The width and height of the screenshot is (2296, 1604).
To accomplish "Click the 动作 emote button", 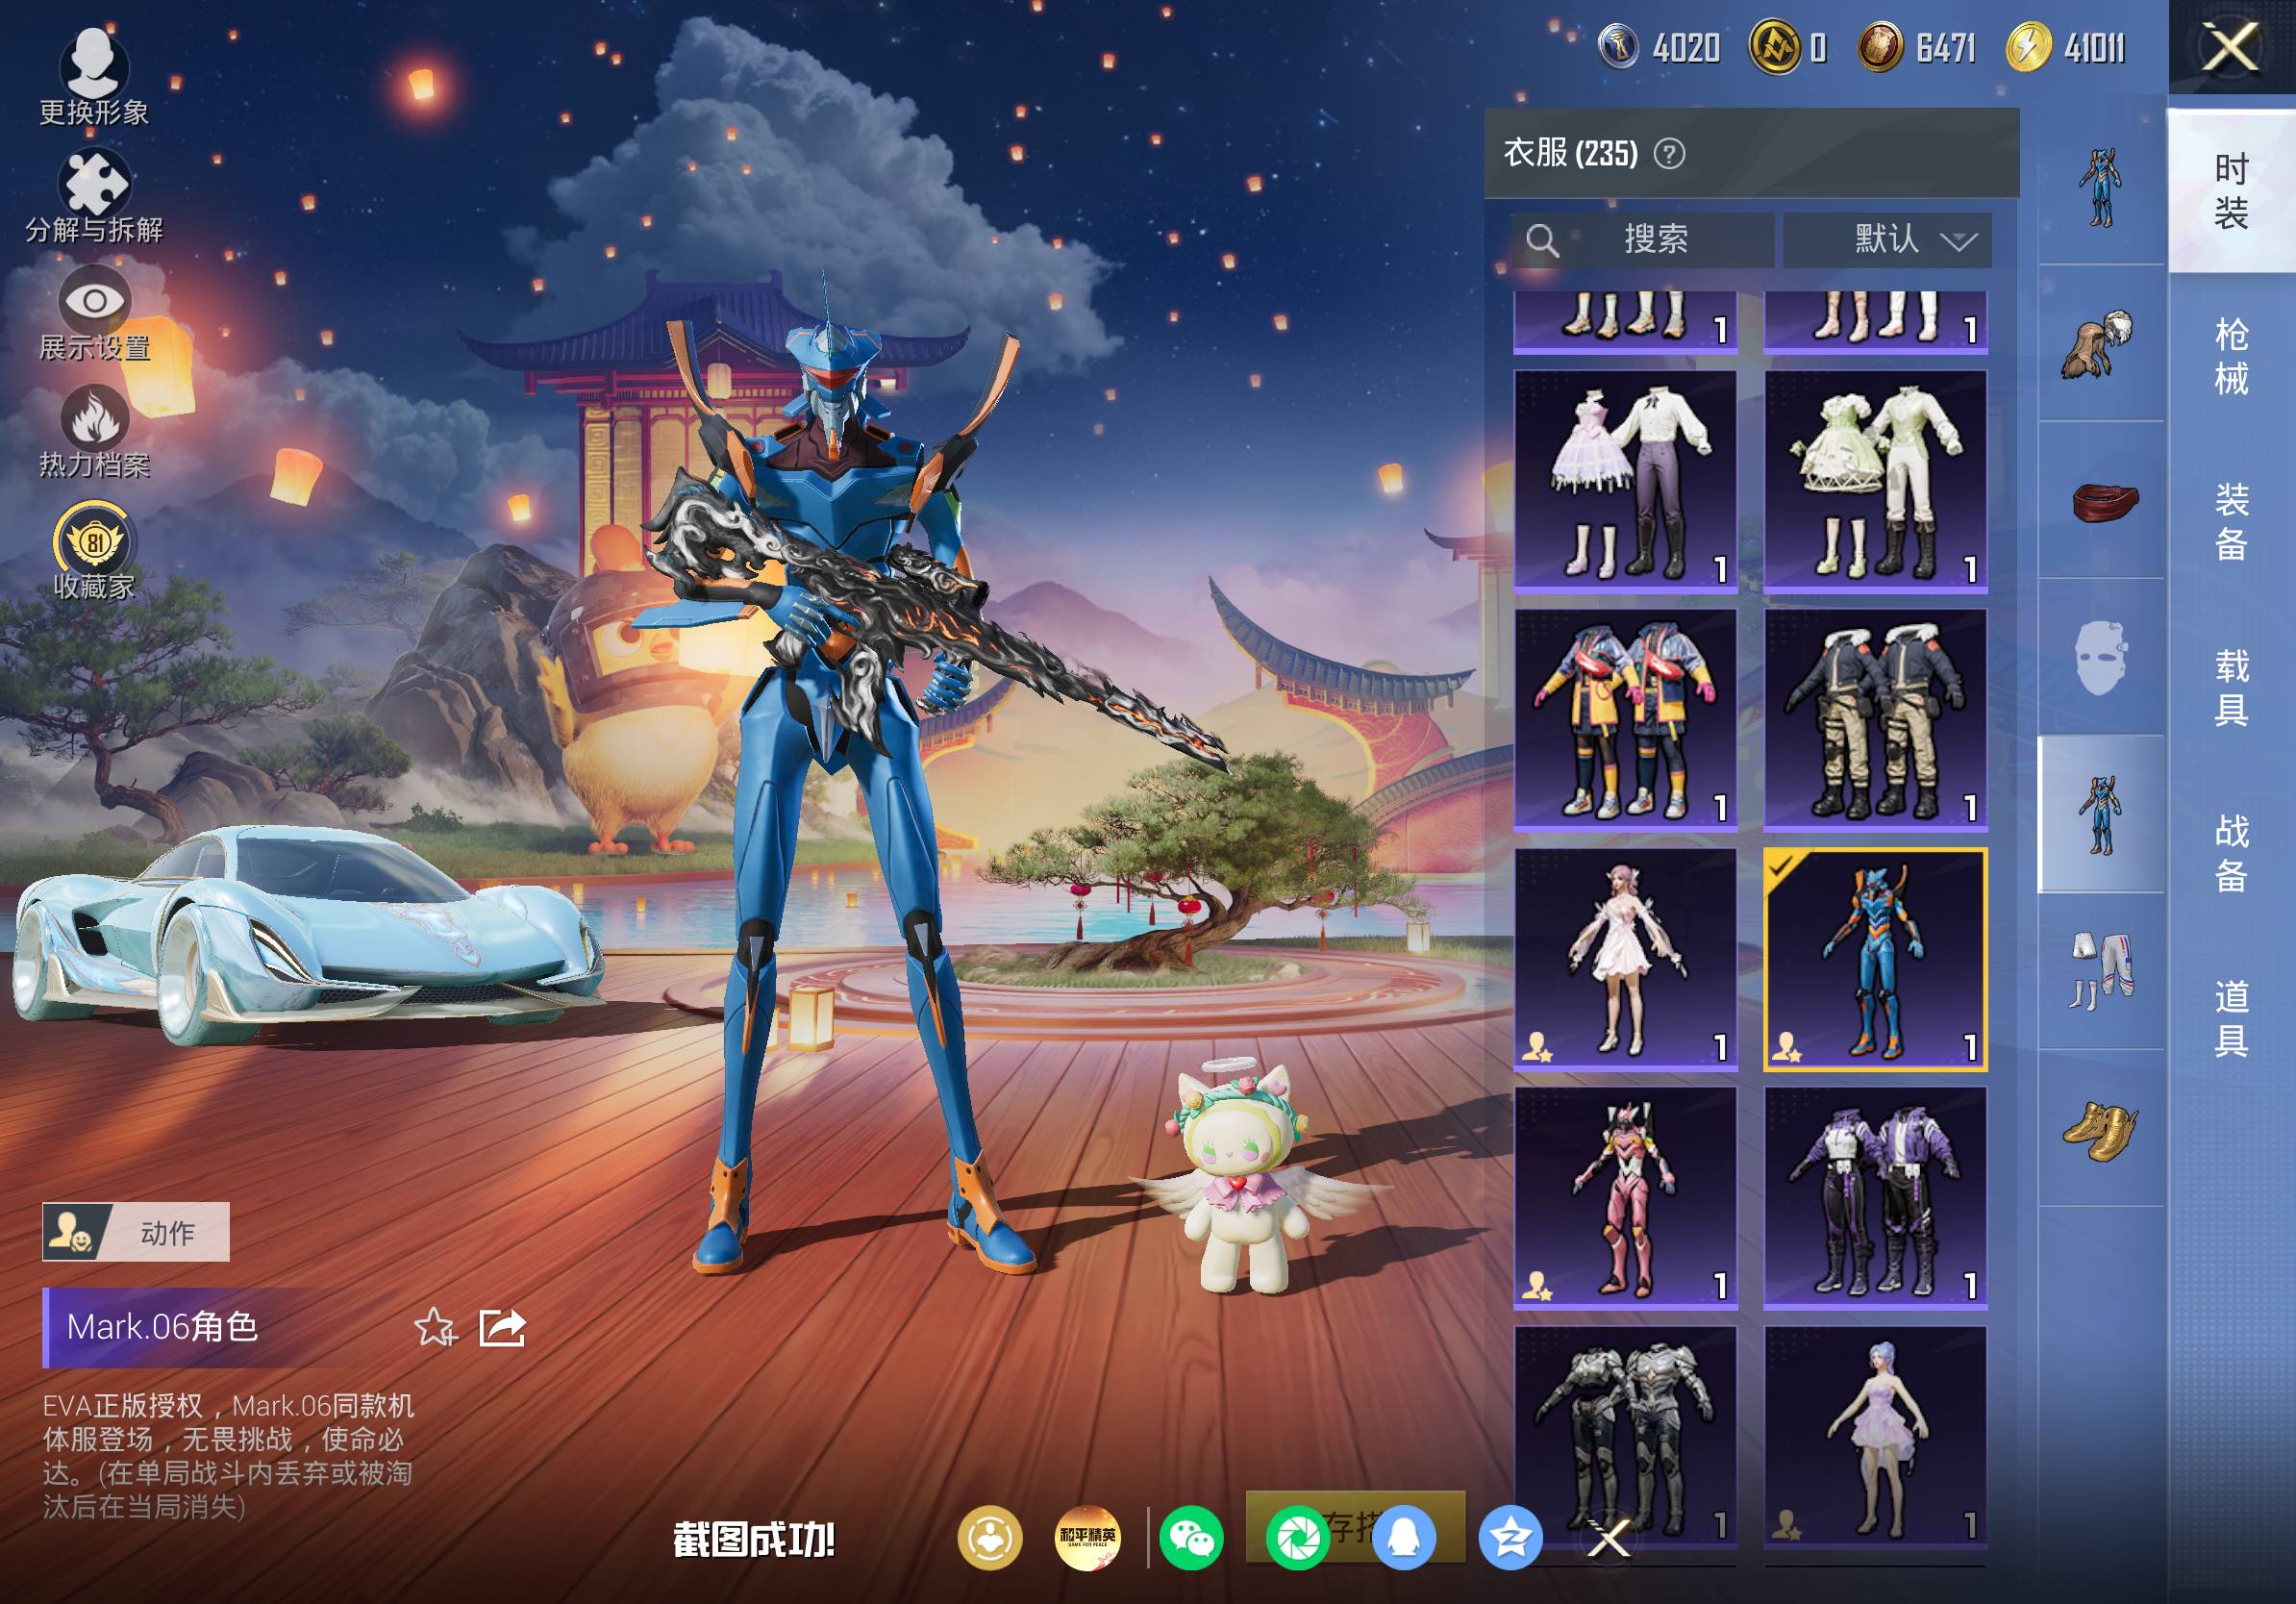I will (x=136, y=1232).
